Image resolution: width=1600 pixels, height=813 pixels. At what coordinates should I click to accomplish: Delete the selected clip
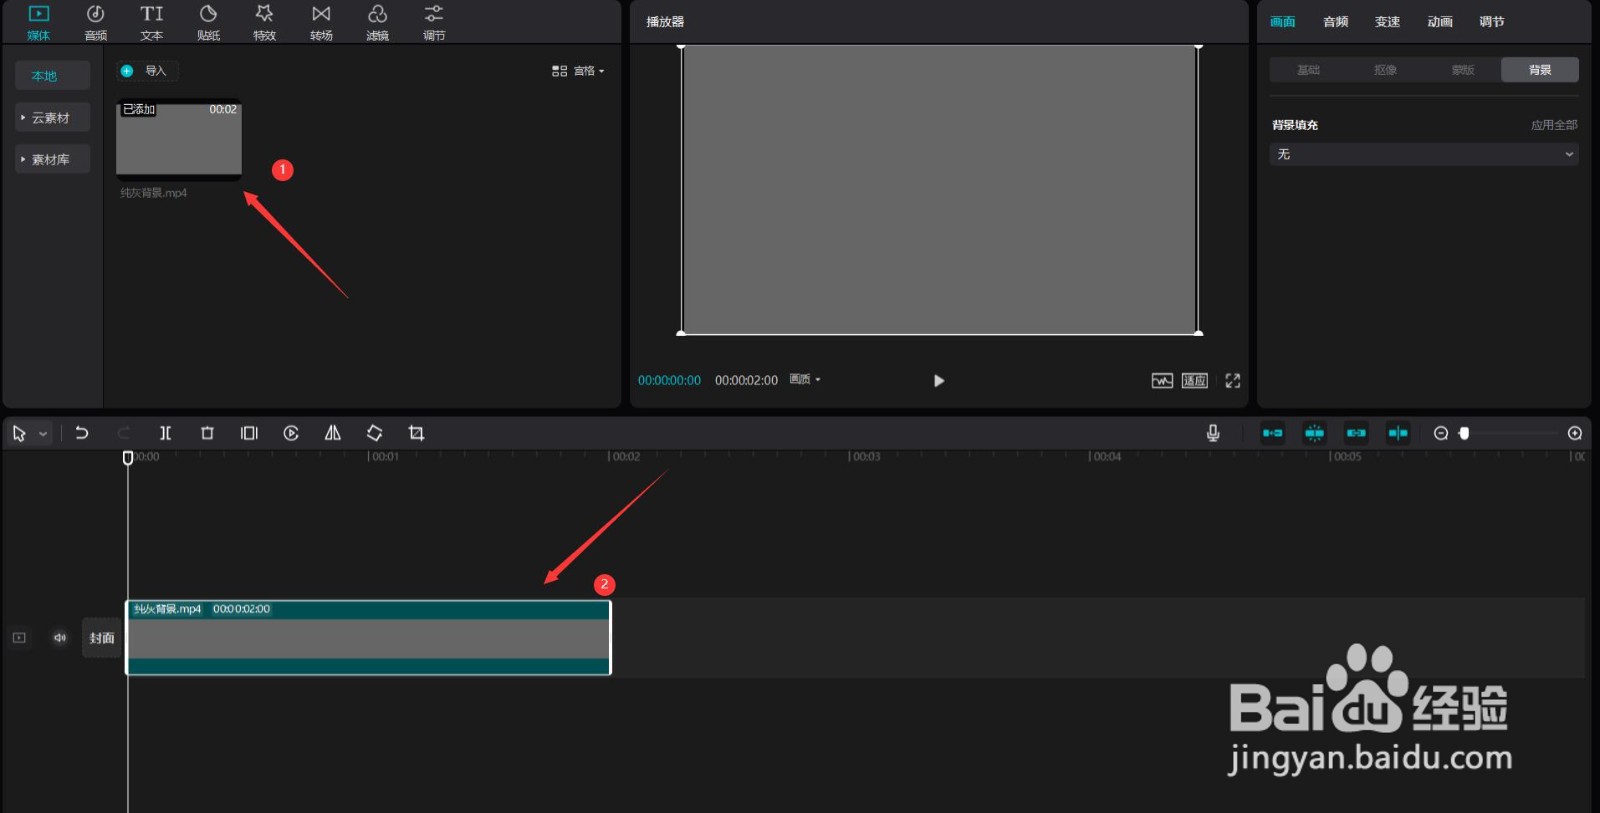(x=207, y=433)
